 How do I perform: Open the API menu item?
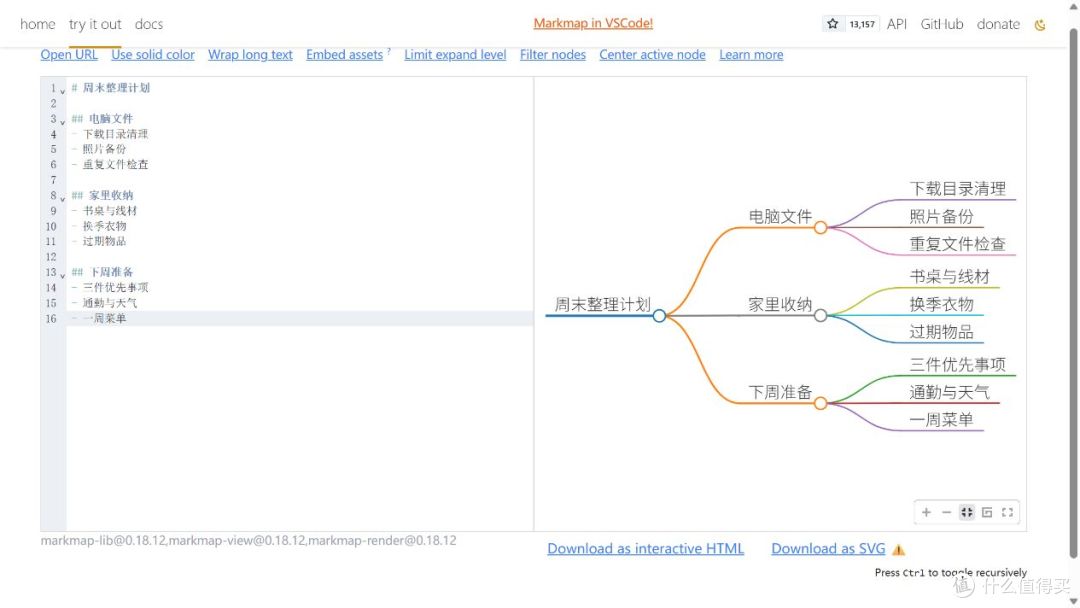point(897,24)
